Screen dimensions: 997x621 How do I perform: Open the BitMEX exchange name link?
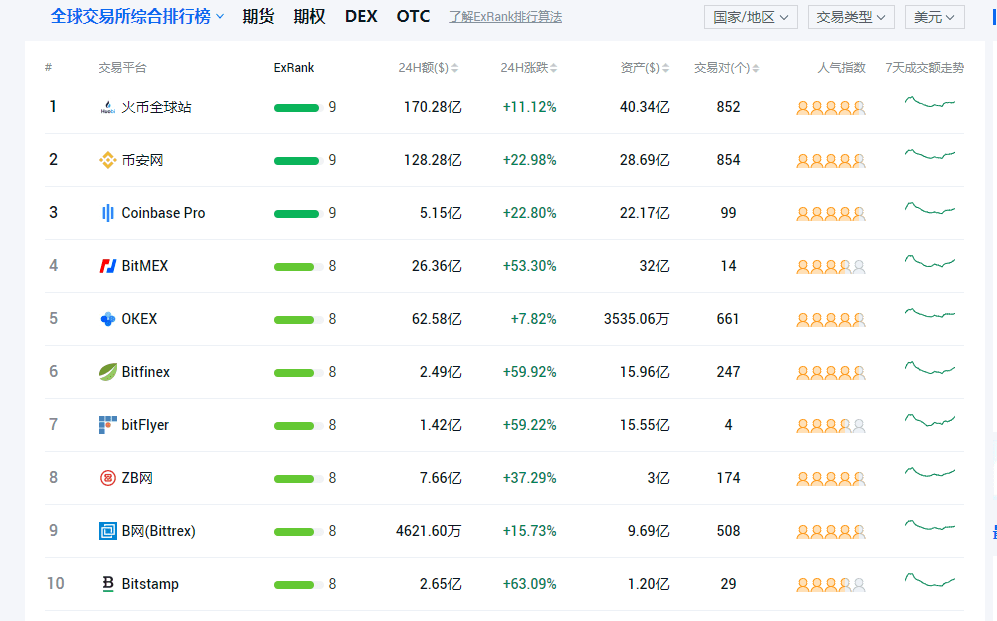coord(145,266)
